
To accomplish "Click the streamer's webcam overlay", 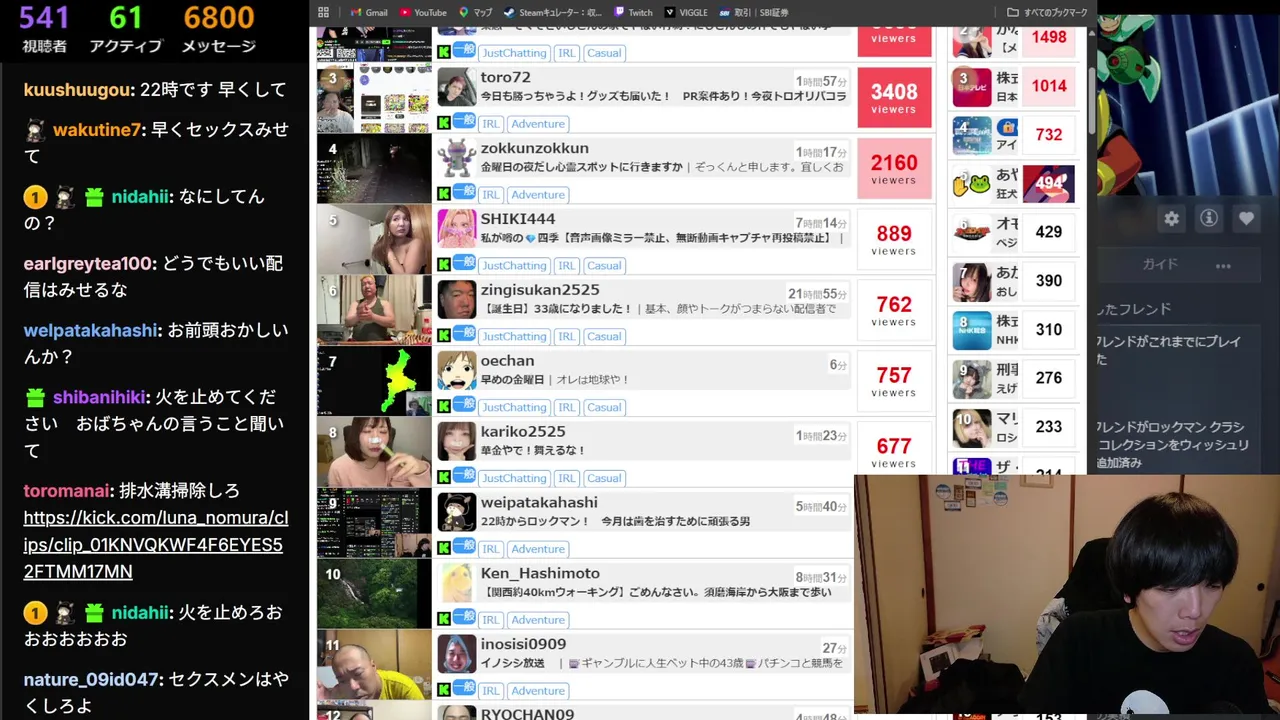I will pos(1067,597).
